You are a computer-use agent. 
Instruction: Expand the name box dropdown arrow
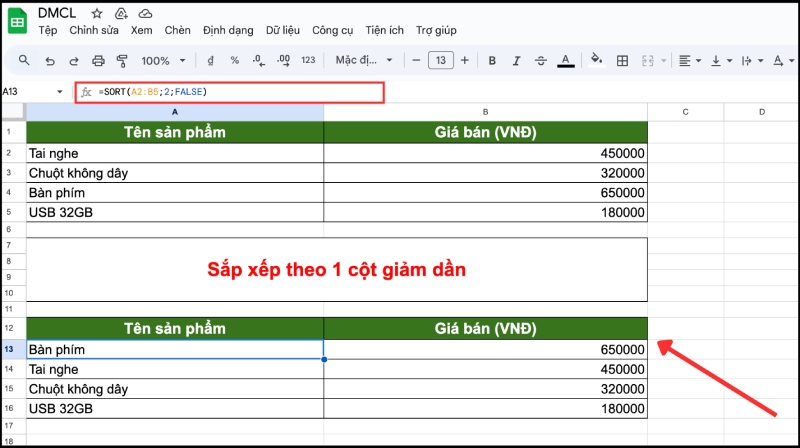pyautogui.click(x=60, y=92)
